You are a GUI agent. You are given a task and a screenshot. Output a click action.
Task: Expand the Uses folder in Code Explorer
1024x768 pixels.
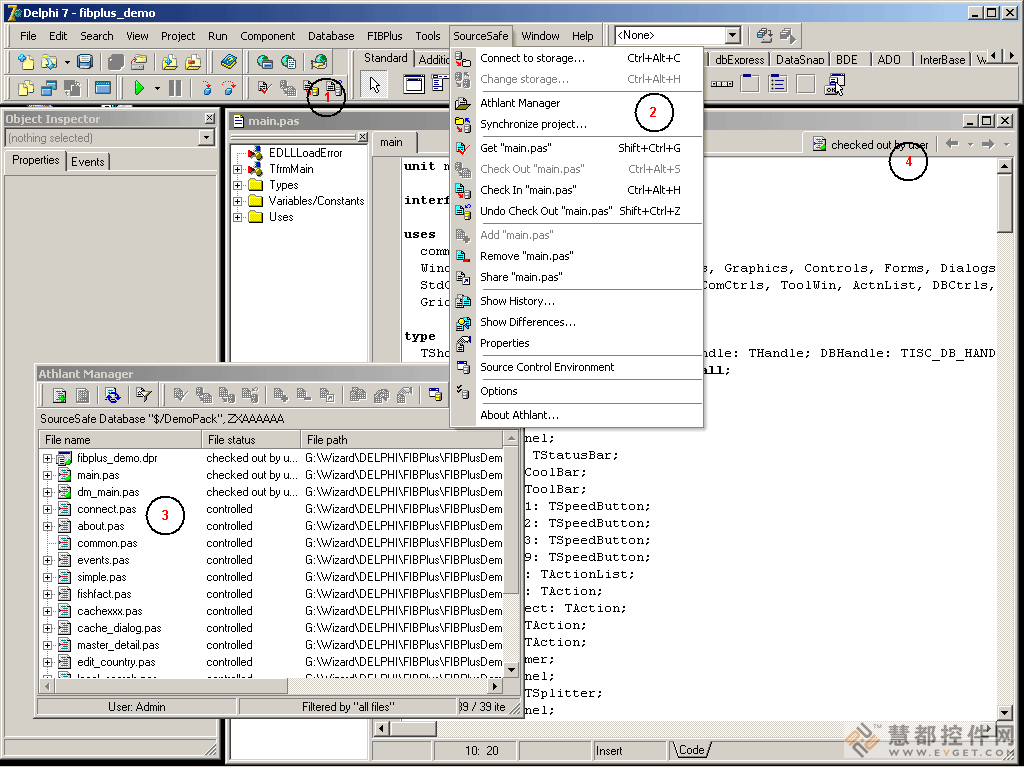[x=237, y=217]
